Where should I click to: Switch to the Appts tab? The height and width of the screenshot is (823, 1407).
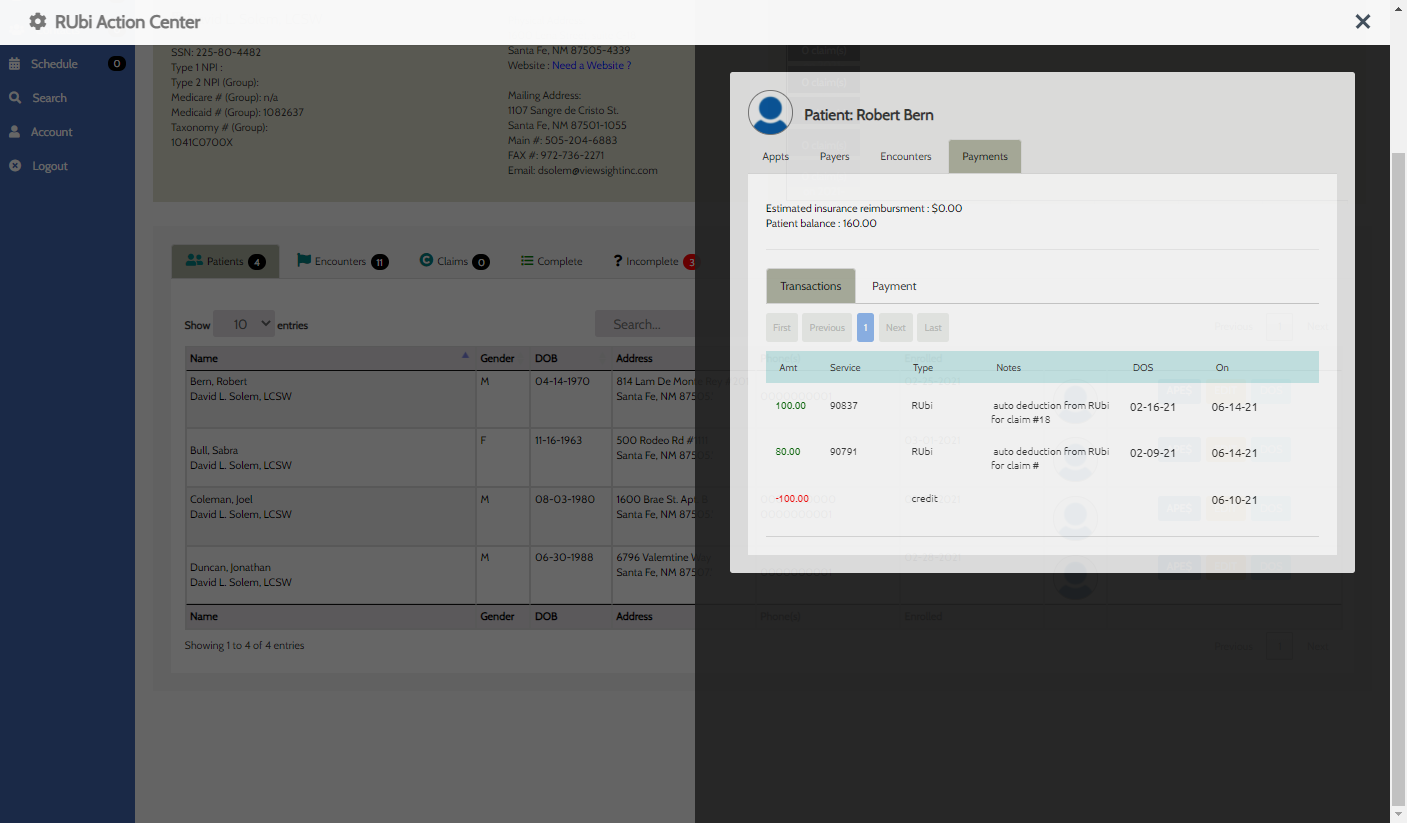pos(775,157)
